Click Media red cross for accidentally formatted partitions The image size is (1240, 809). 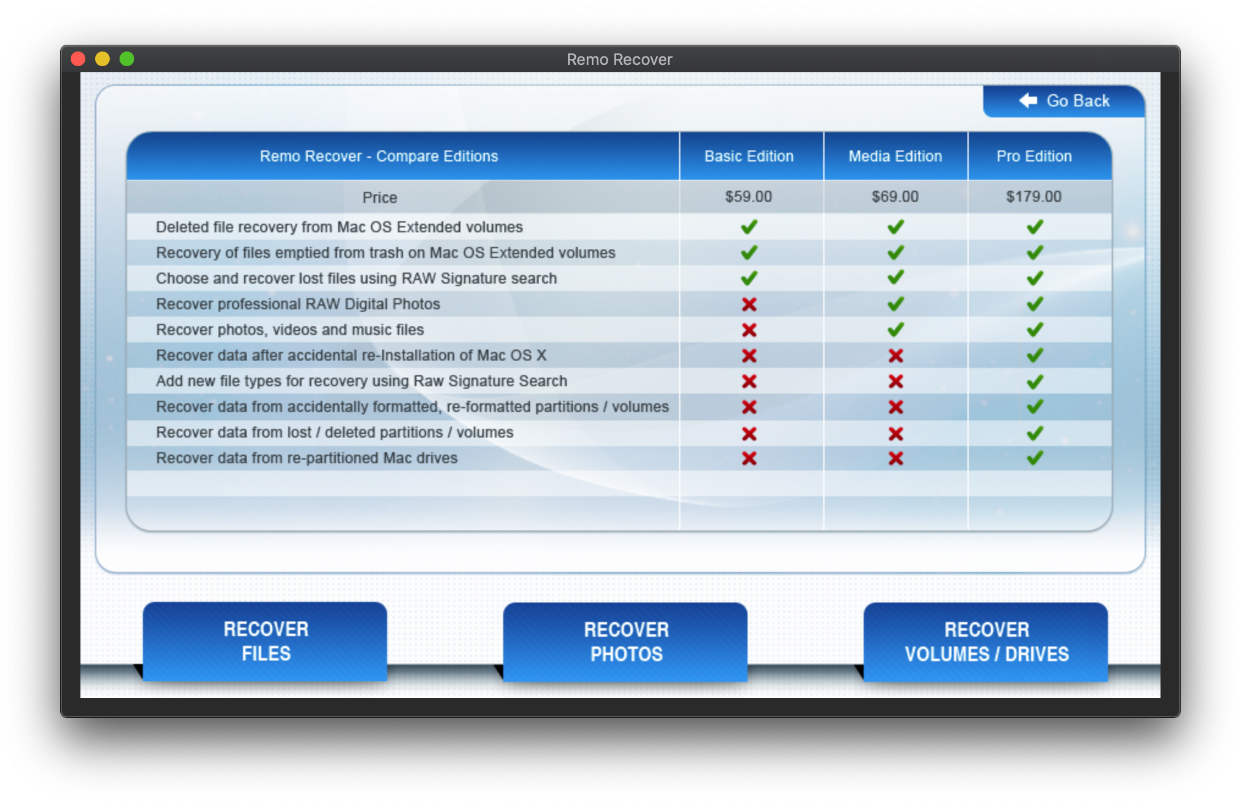(895, 407)
